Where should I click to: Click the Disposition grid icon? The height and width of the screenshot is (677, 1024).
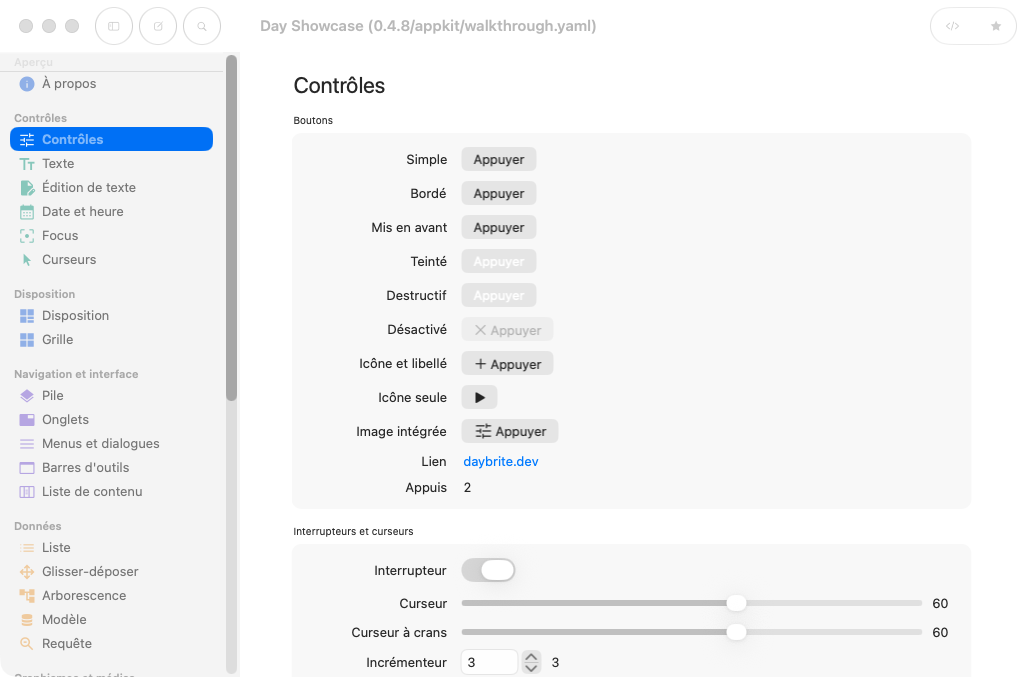(x=27, y=316)
